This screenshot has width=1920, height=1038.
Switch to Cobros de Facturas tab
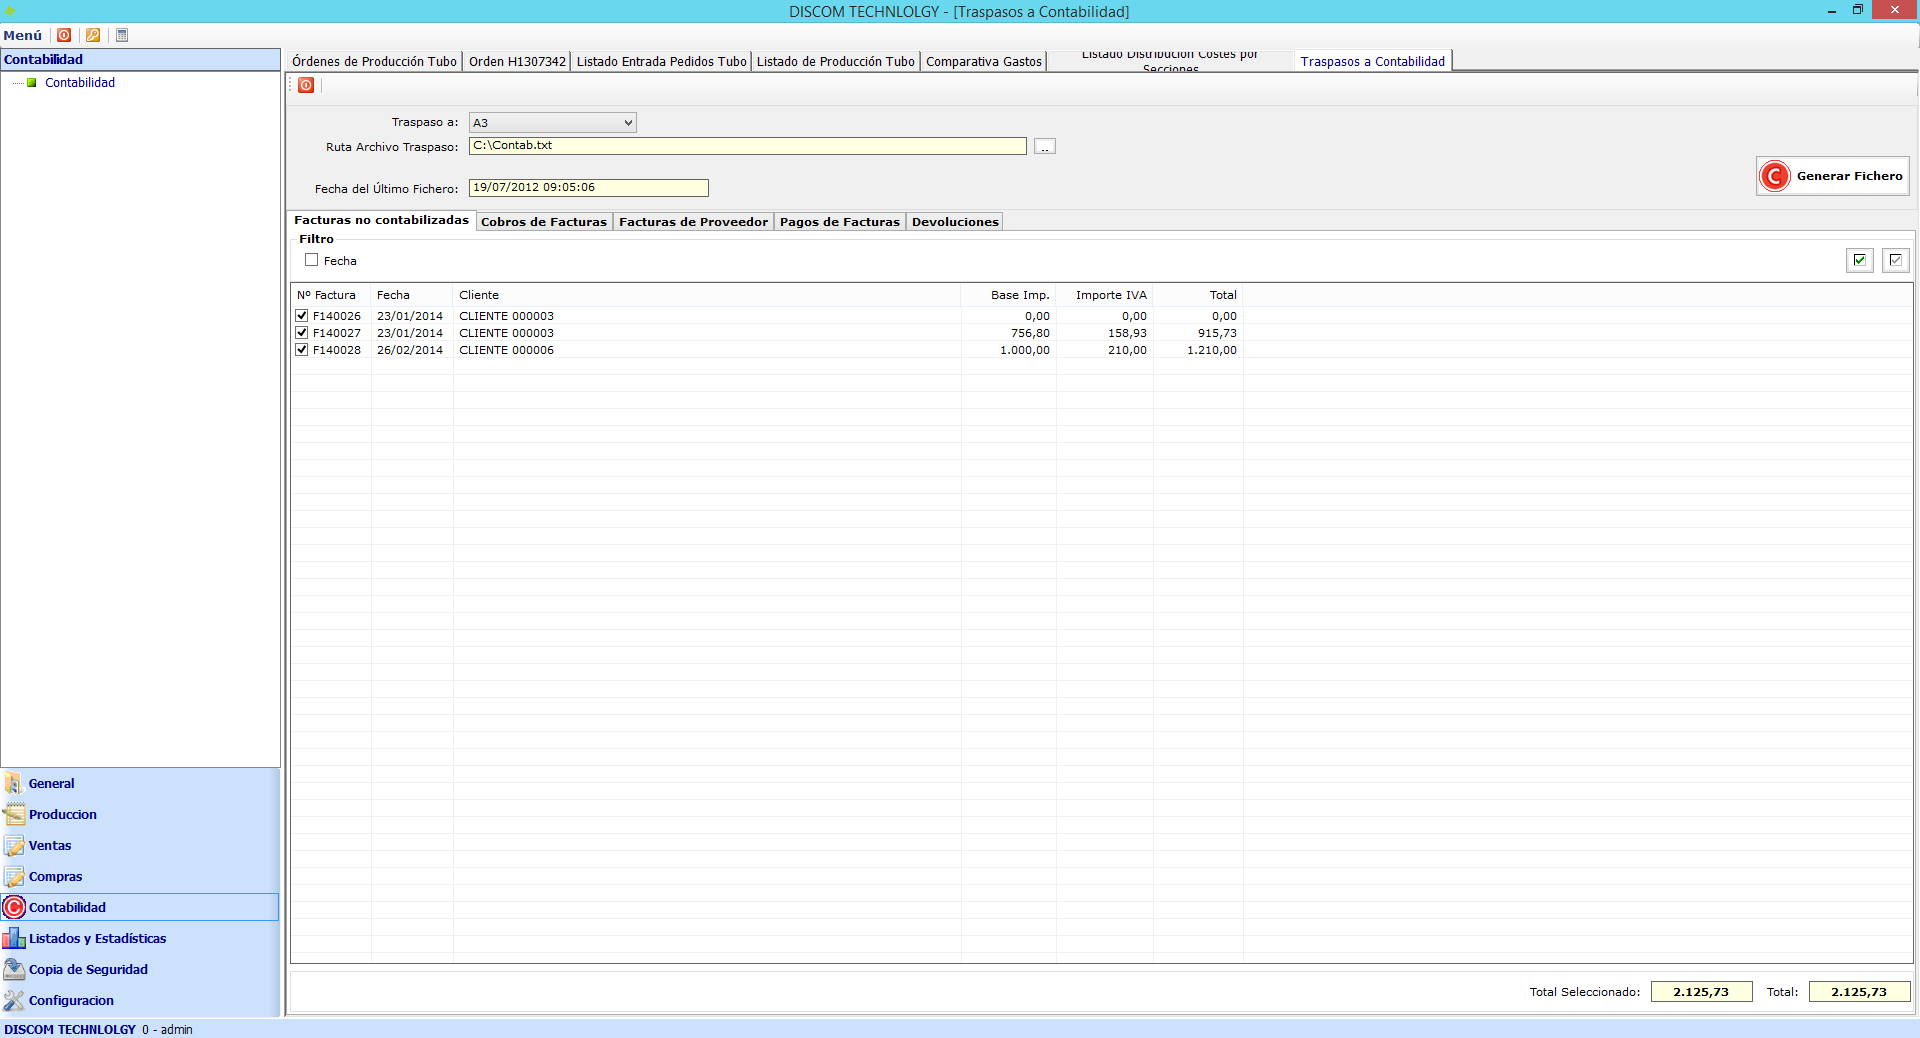coord(543,222)
